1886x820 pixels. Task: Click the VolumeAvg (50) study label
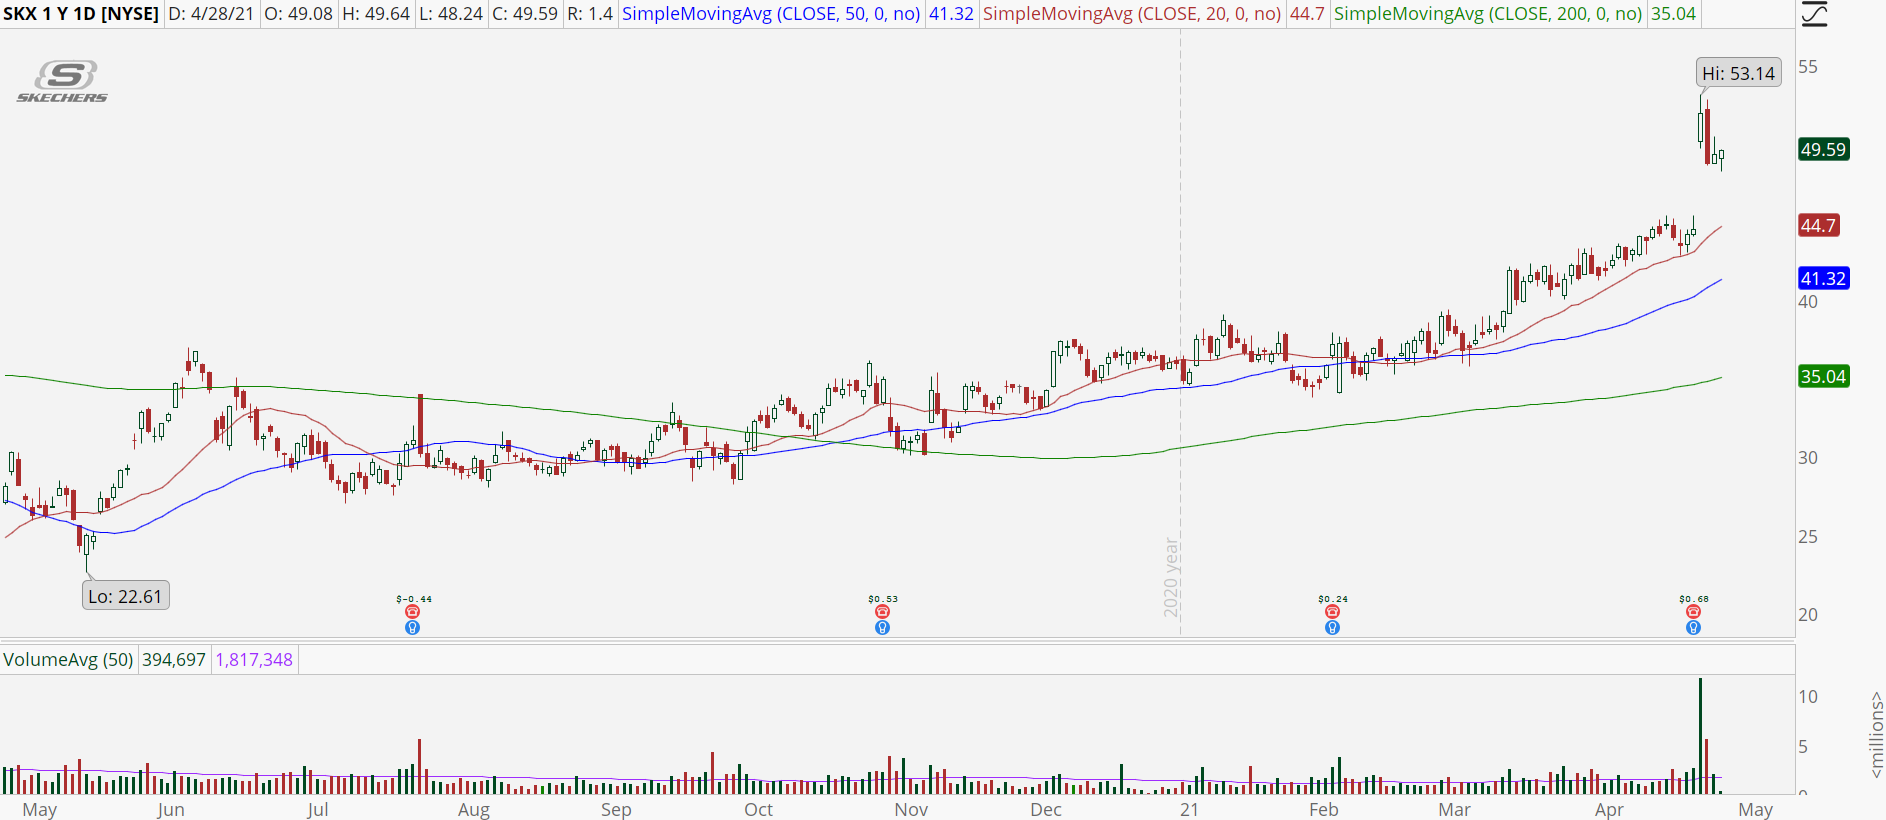68,660
